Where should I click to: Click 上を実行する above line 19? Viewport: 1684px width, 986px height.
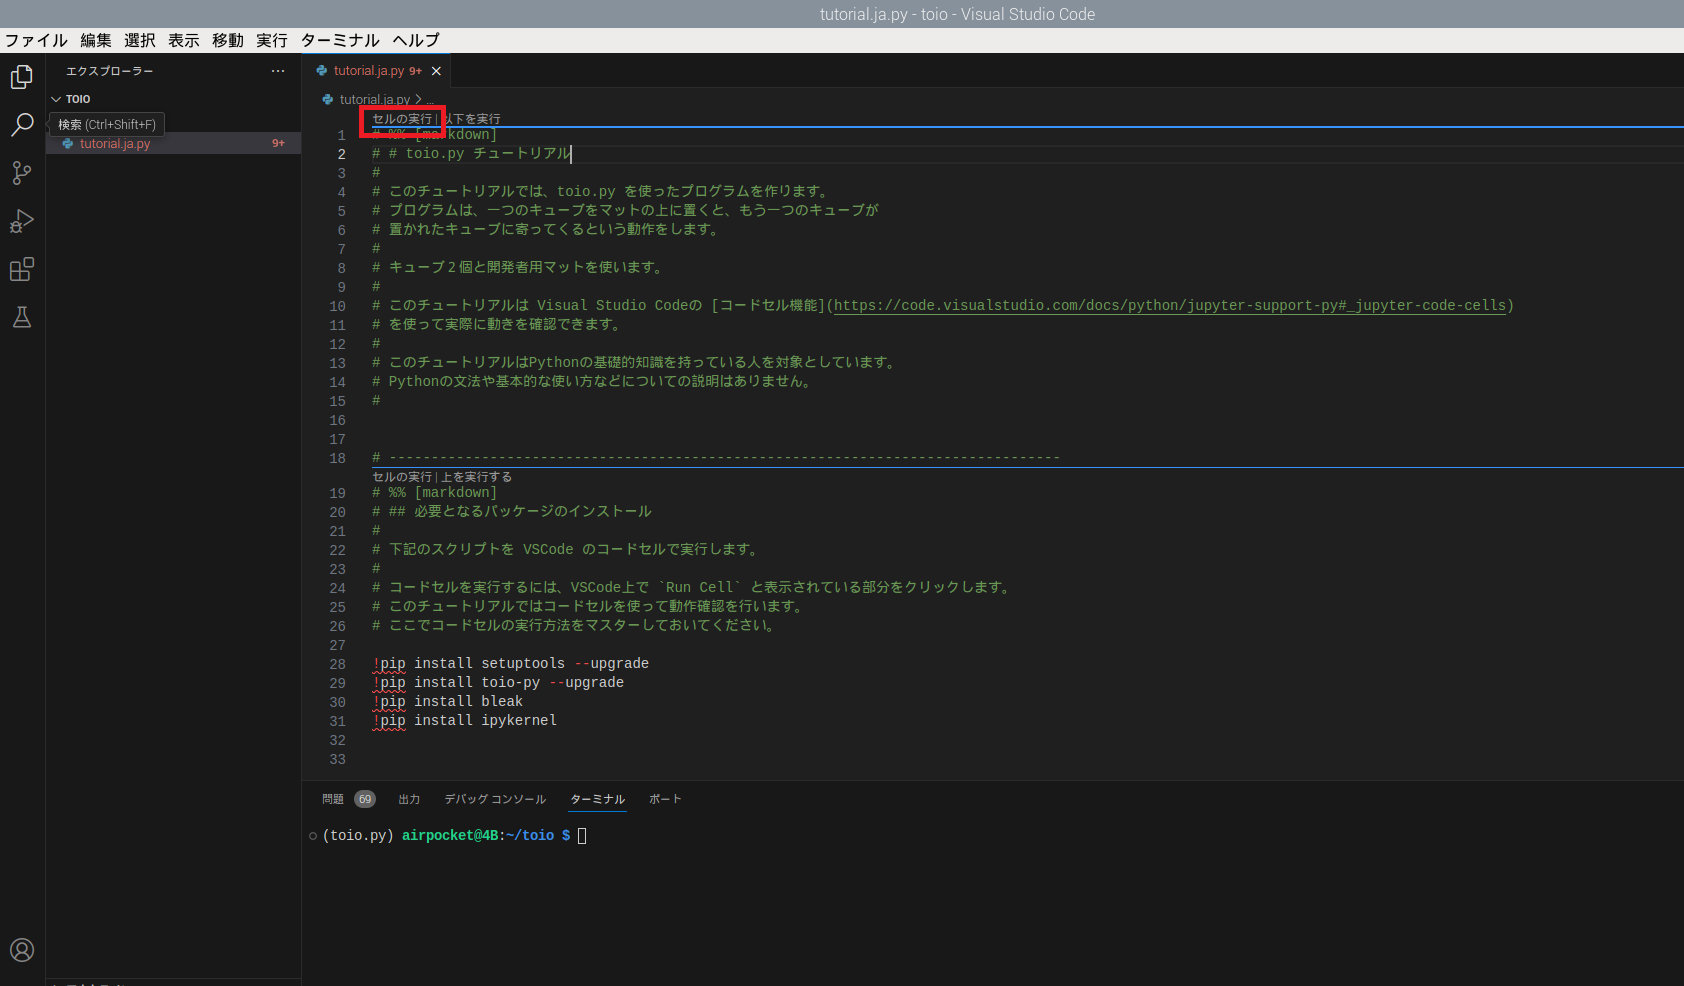[477, 477]
